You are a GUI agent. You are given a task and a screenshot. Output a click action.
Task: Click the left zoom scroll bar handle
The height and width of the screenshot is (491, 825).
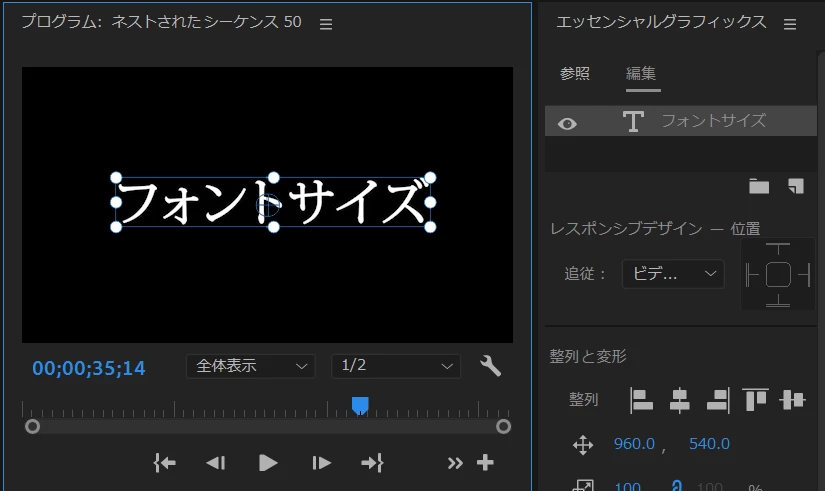click(x=33, y=426)
